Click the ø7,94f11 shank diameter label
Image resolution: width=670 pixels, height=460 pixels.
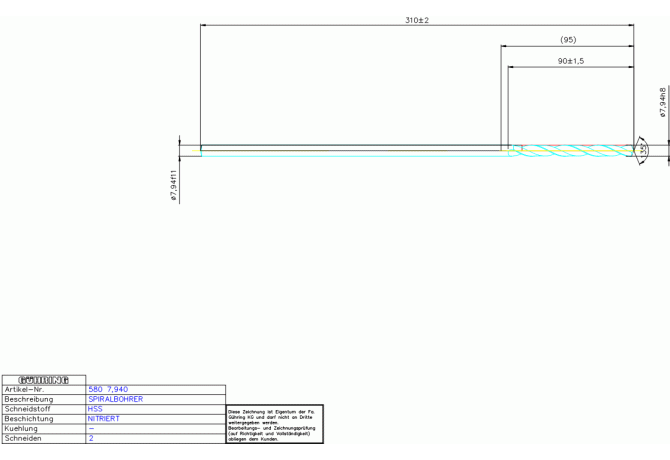174,186
